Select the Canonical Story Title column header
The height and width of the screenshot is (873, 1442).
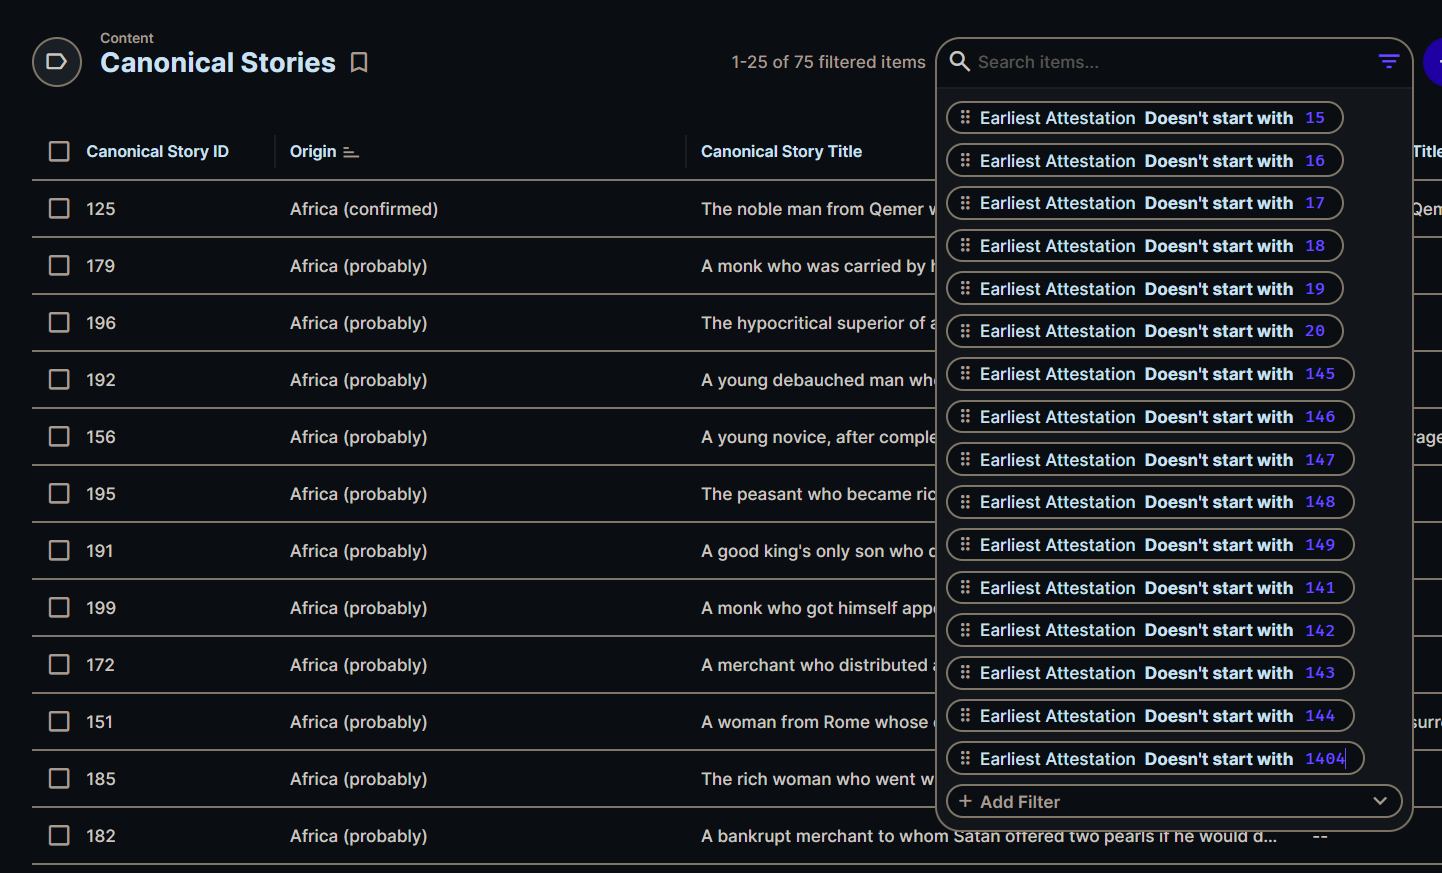[x=781, y=151]
